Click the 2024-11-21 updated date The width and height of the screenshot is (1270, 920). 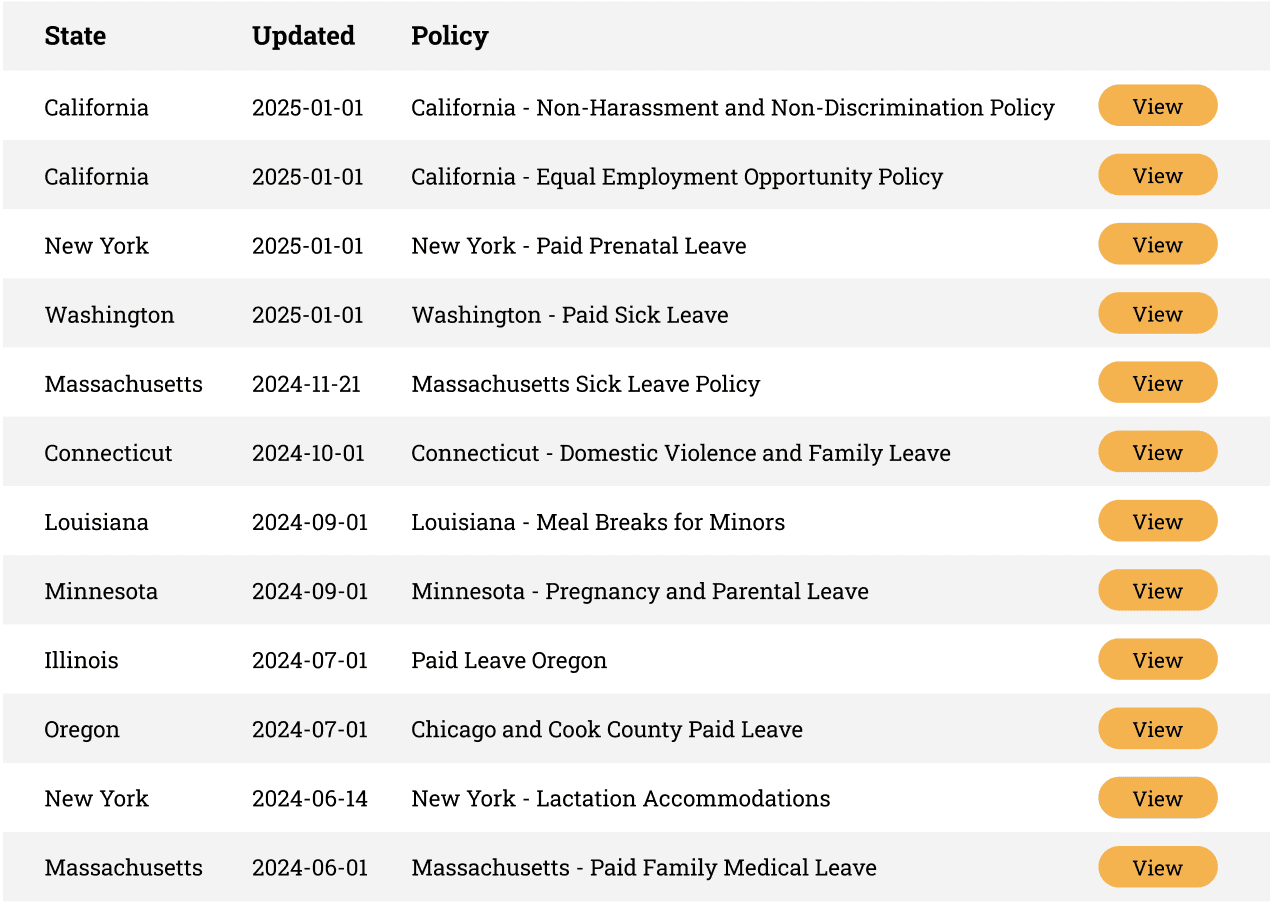[x=306, y=384]
